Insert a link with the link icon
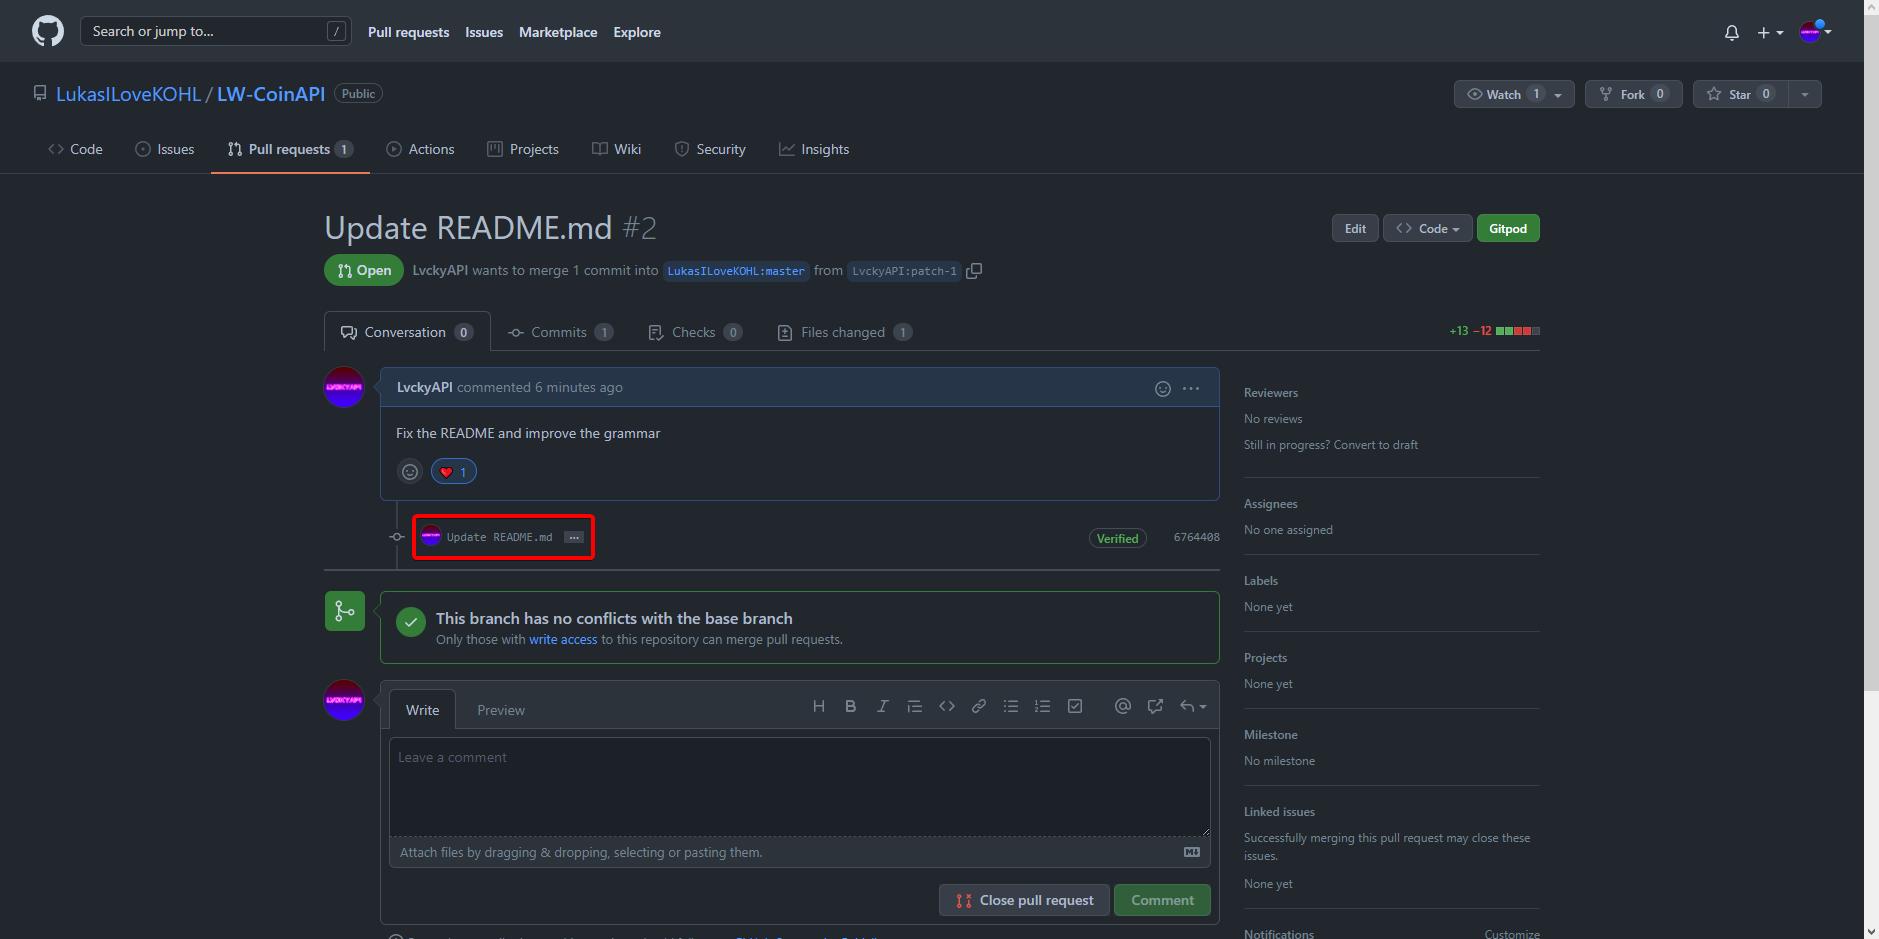Viewport: 1879px width, 939px height. coord(978,706)
